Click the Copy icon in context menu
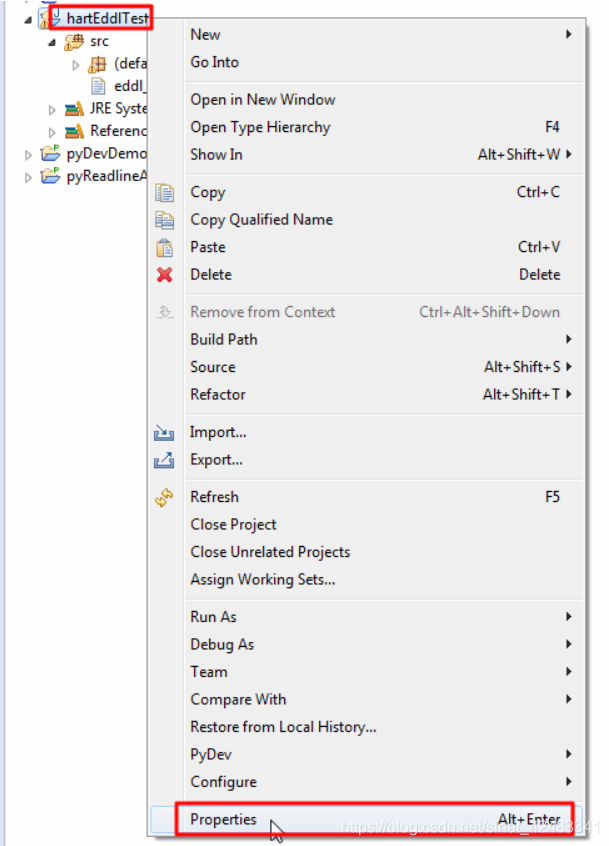This screenshot has width=609, height=846. tap(165, 193)
